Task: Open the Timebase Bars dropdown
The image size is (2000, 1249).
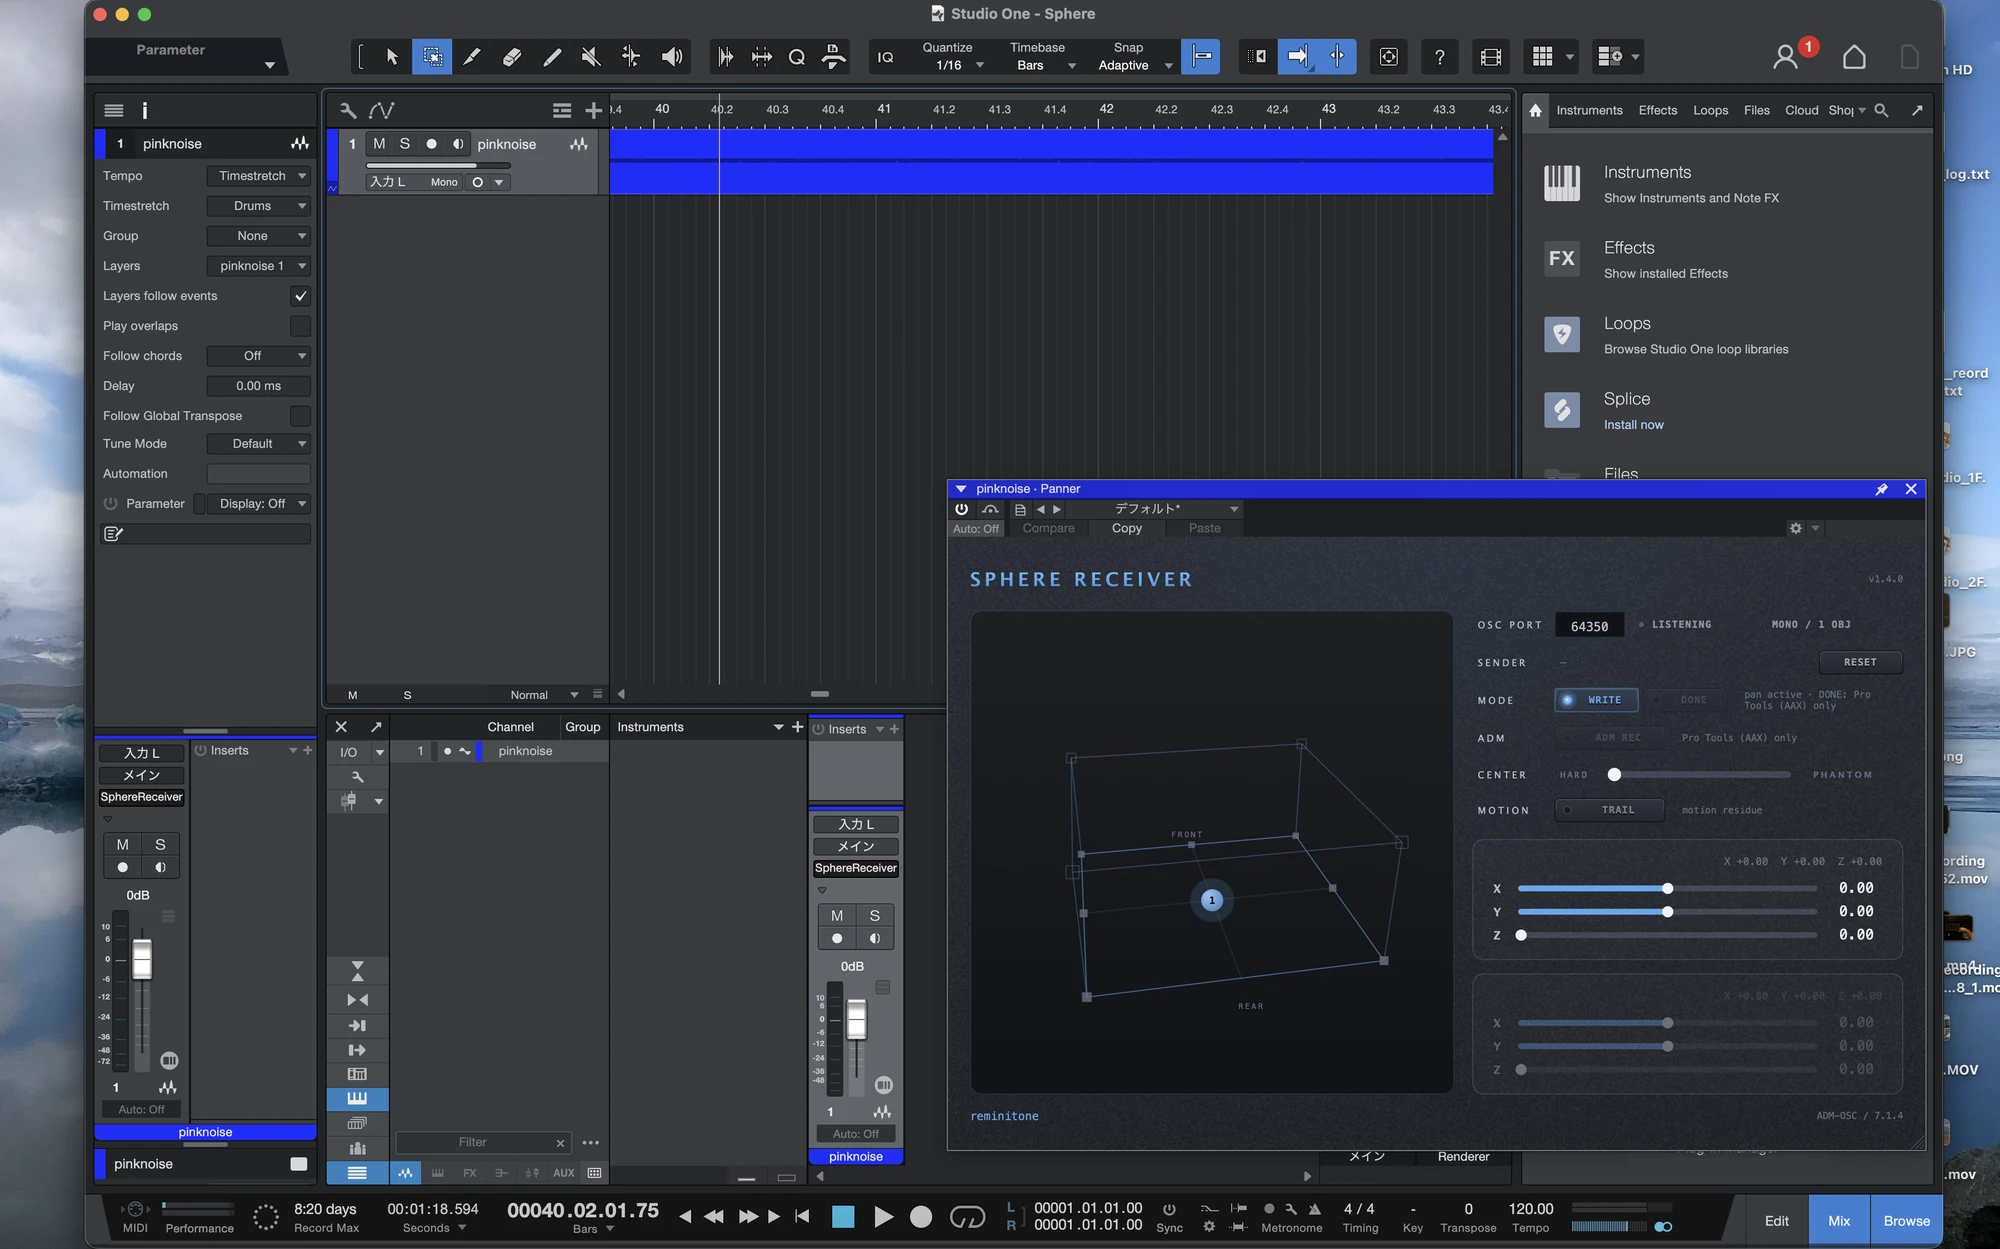Action: pos(1041,66)
